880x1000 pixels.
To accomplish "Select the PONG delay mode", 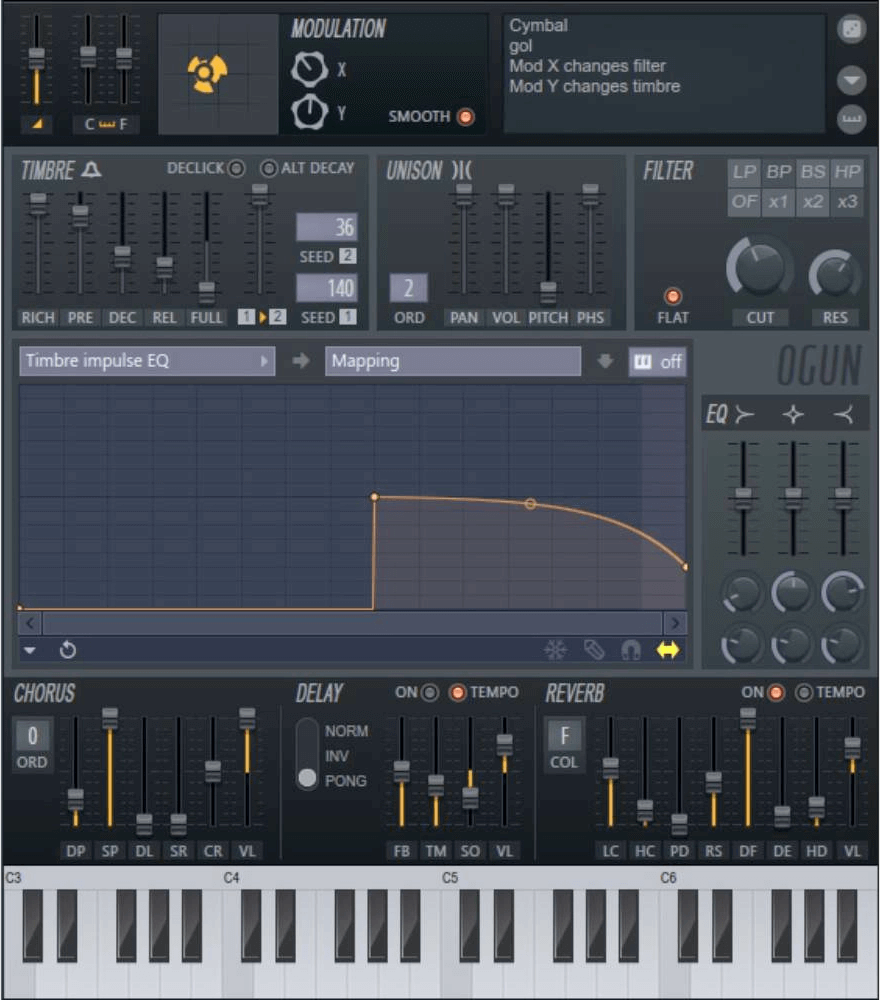I will coord(308,779).
